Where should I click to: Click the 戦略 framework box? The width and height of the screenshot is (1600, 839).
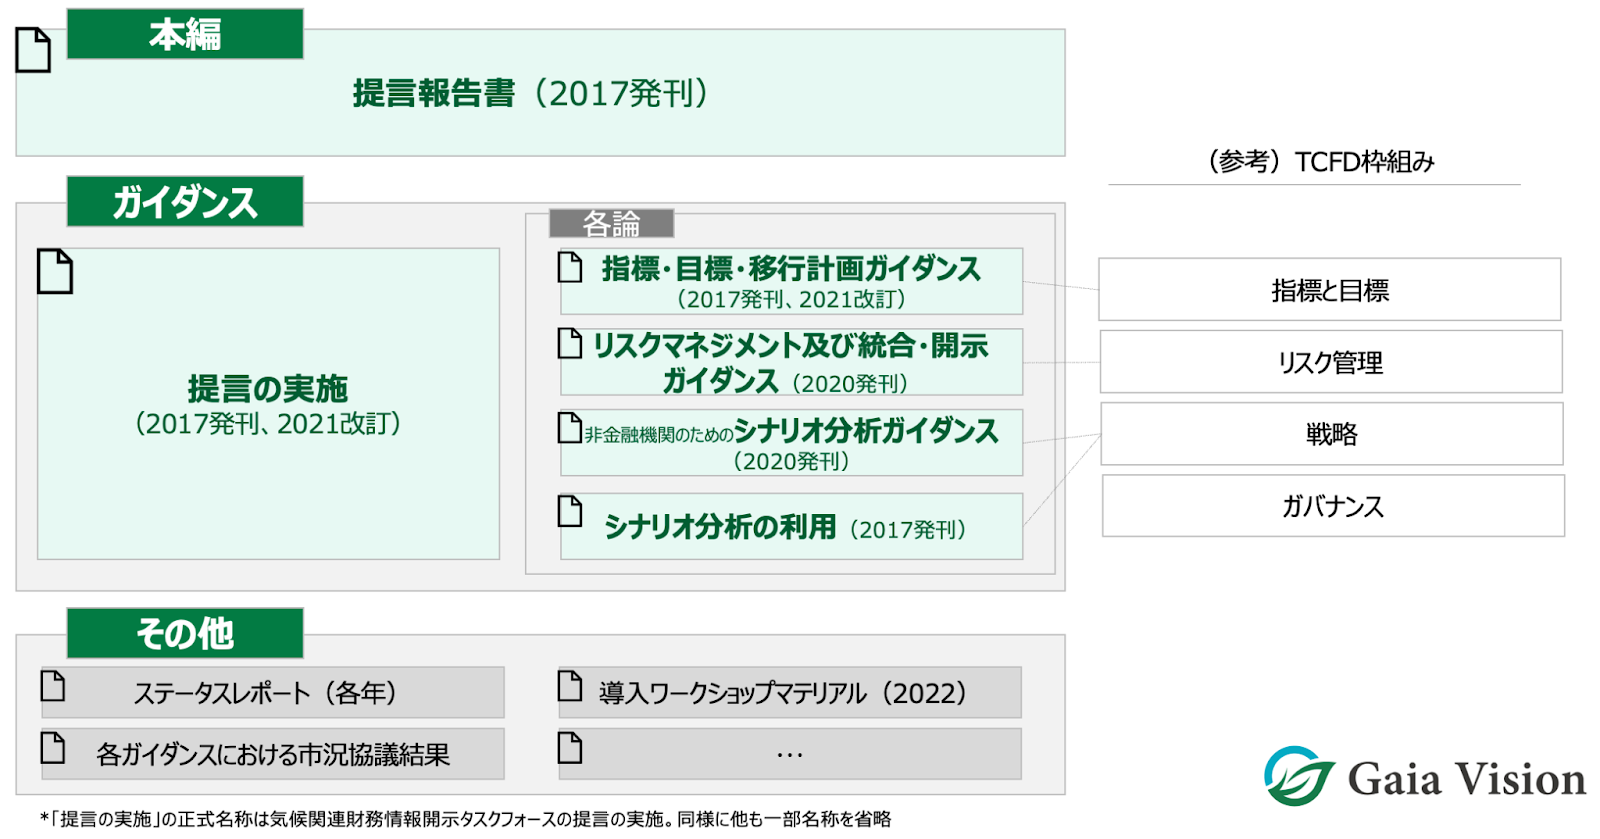tap(1331, 434)
